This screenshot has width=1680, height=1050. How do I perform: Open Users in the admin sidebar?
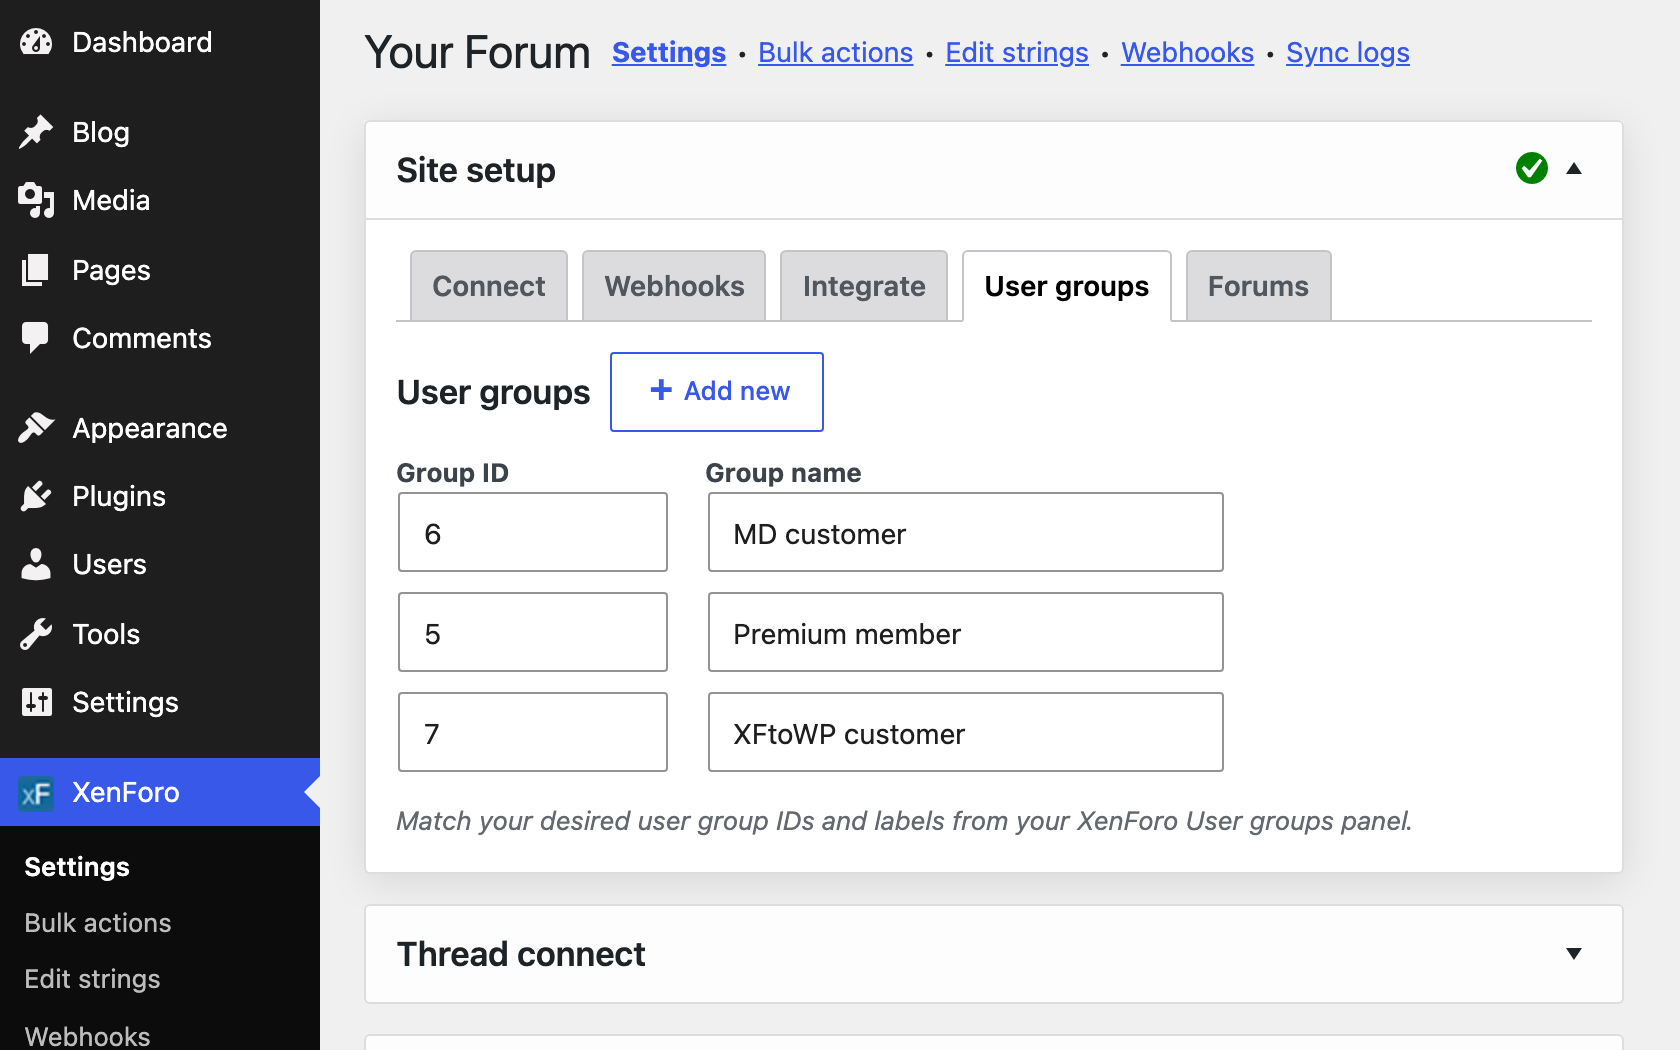160,564
